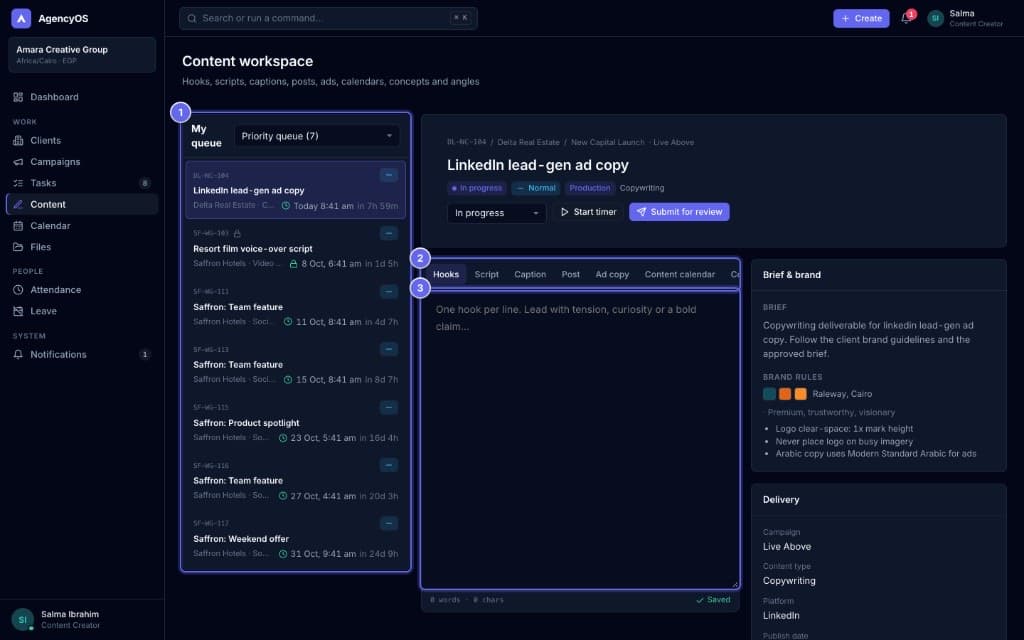Click the Brief & brand panel heading
The image size is (1024, 640).
pyautogui.click(x=792, y=275)
